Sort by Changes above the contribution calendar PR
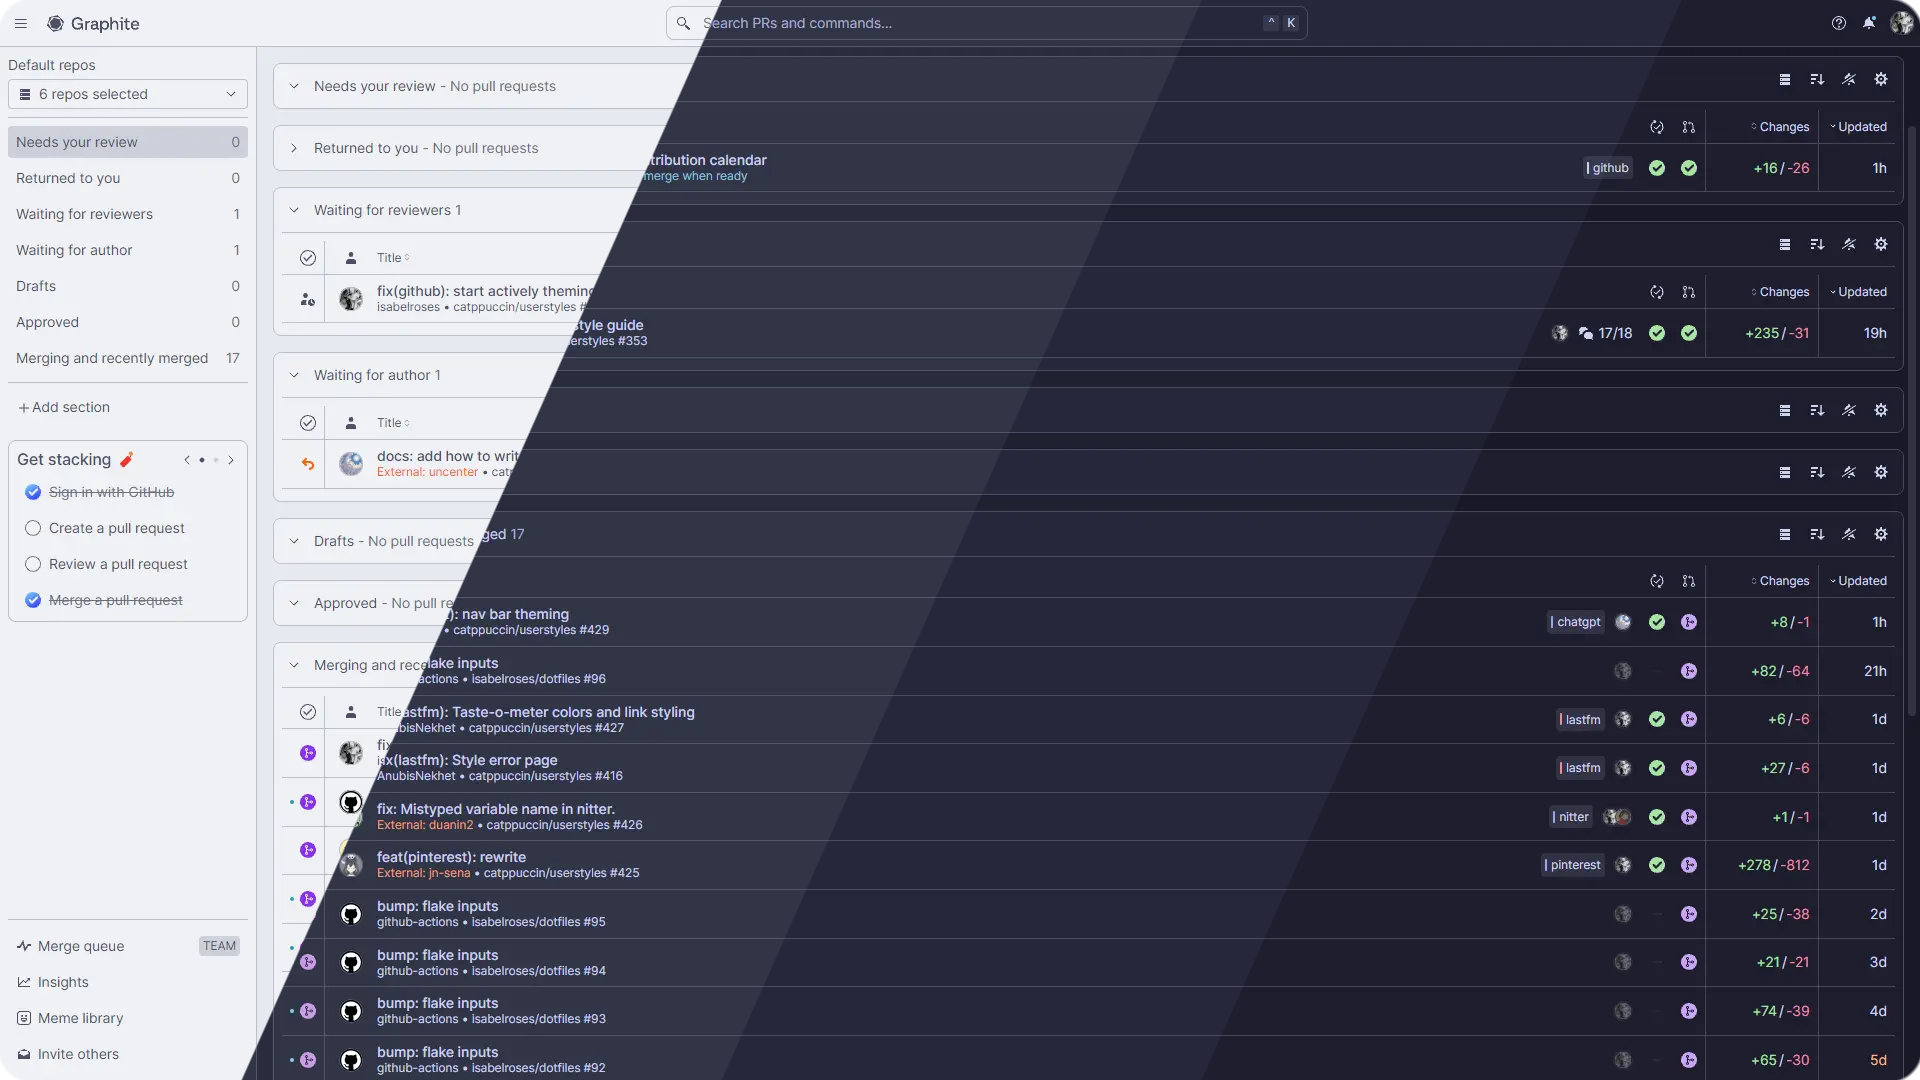 pyautogui.click(x=1781, y=127)
